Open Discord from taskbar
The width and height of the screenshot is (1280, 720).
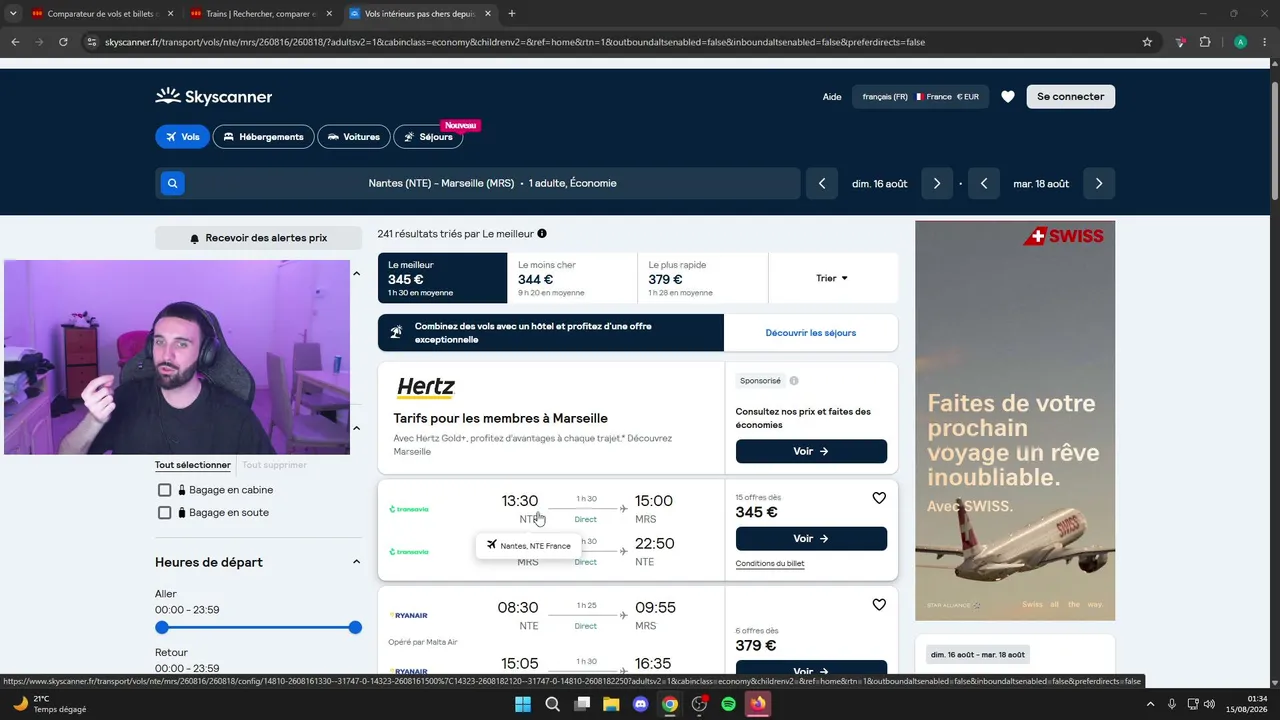pyautogui.click(x=641, y=704)
